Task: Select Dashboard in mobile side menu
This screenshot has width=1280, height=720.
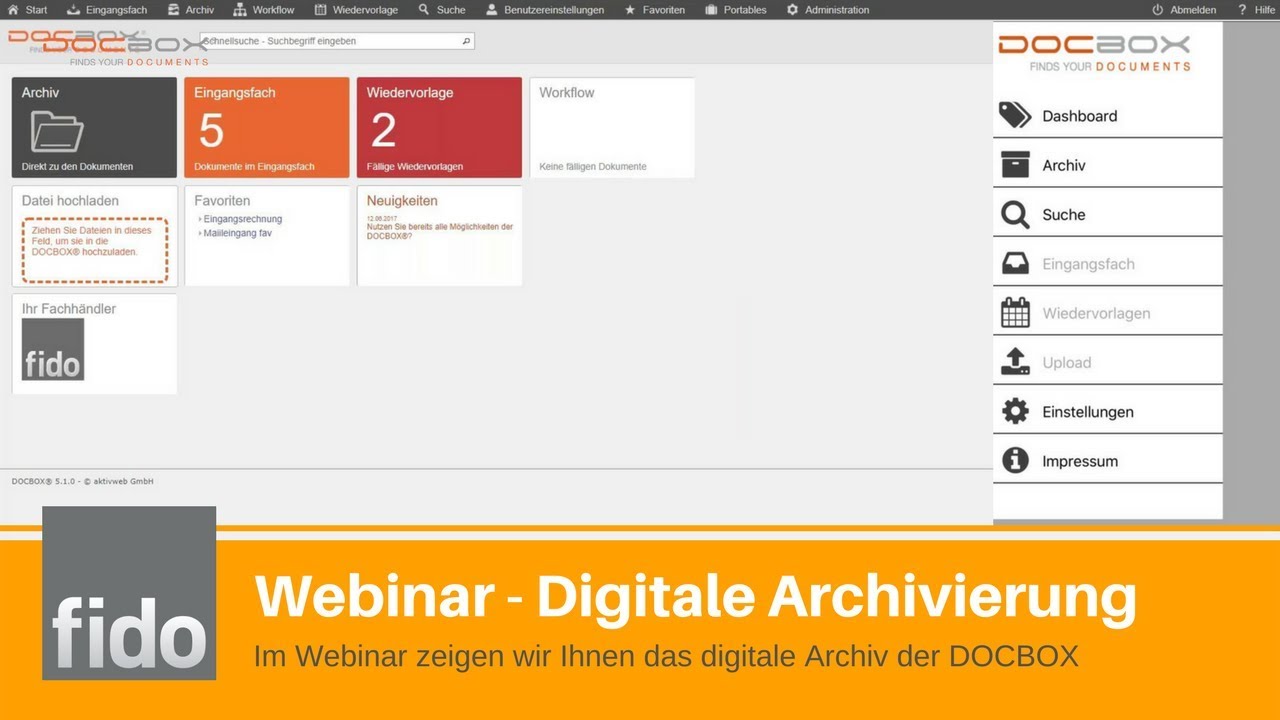Action: pos(1108,116)
